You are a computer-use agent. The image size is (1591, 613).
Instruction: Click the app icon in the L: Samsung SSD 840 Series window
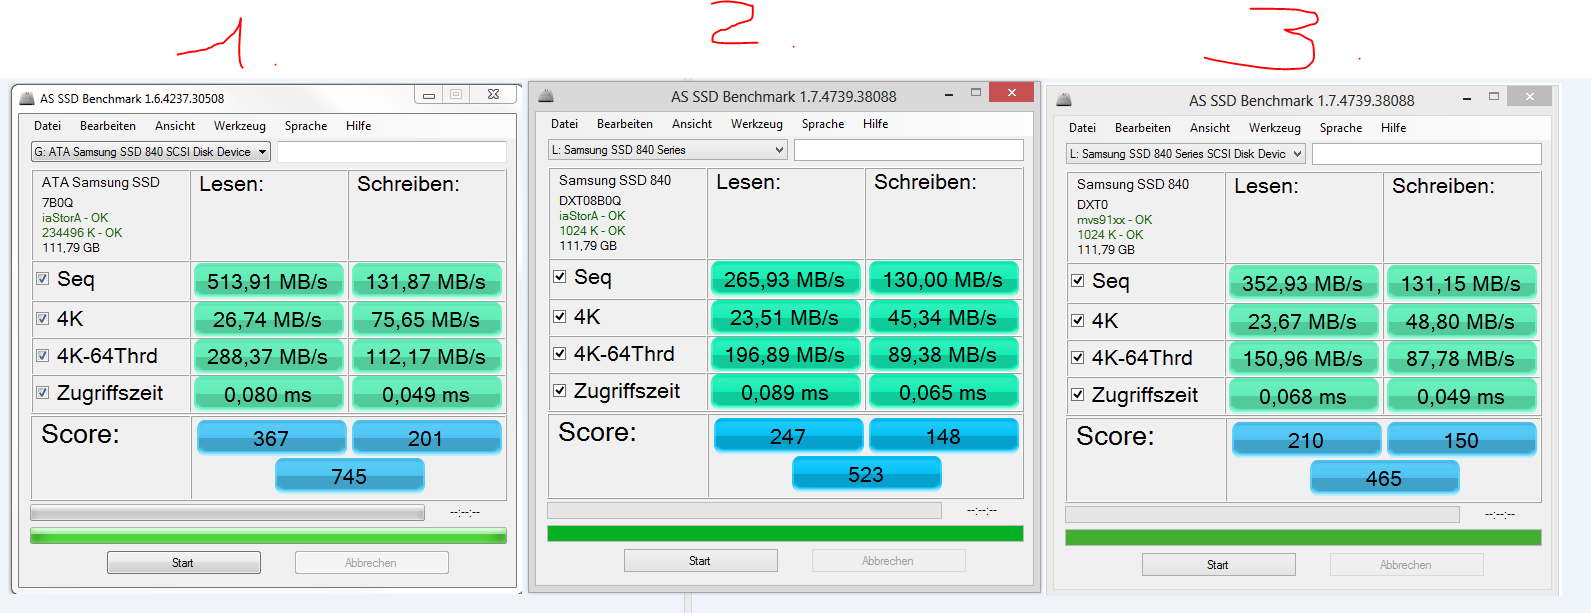click(546, 96)
